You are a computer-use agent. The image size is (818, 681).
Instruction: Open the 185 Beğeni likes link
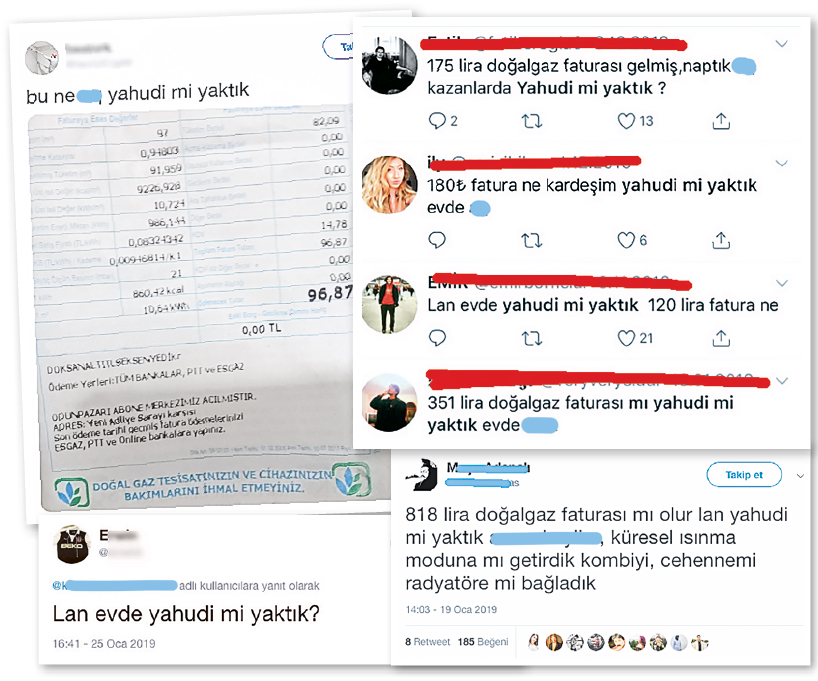pyautogui.click(x=483, y=642)
